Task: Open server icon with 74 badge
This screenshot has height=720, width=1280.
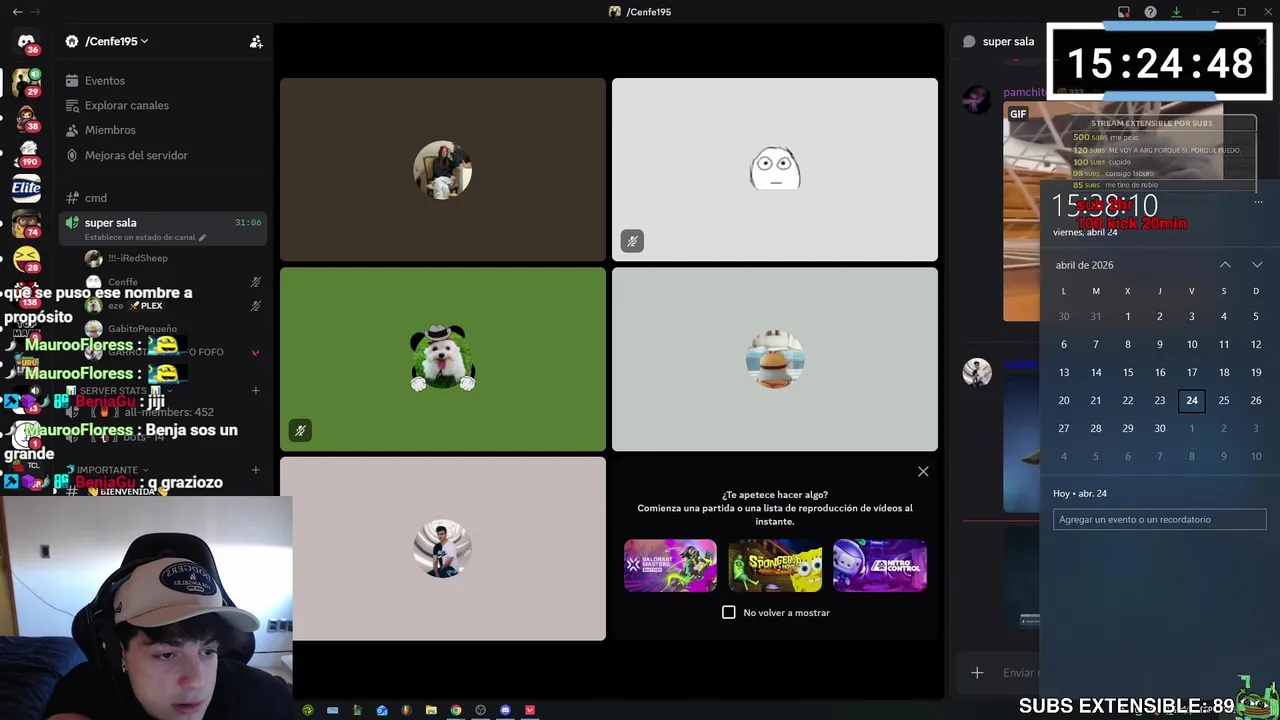Action: [26, 224]
